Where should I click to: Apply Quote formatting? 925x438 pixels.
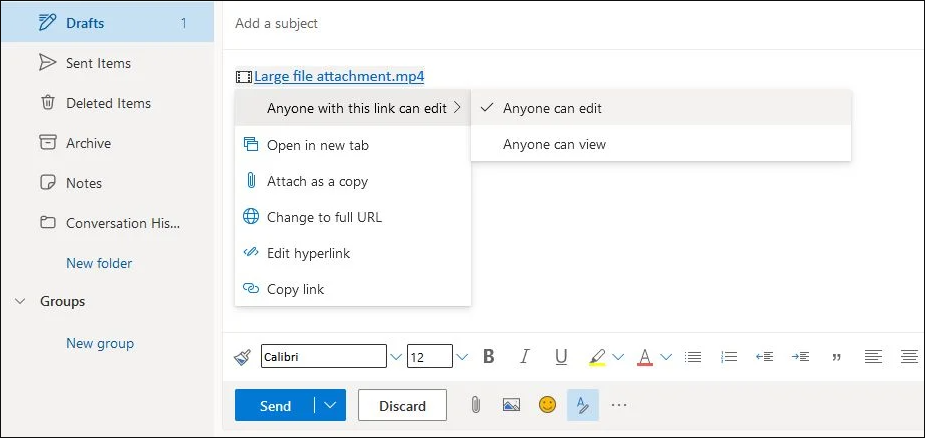[836, 357]
